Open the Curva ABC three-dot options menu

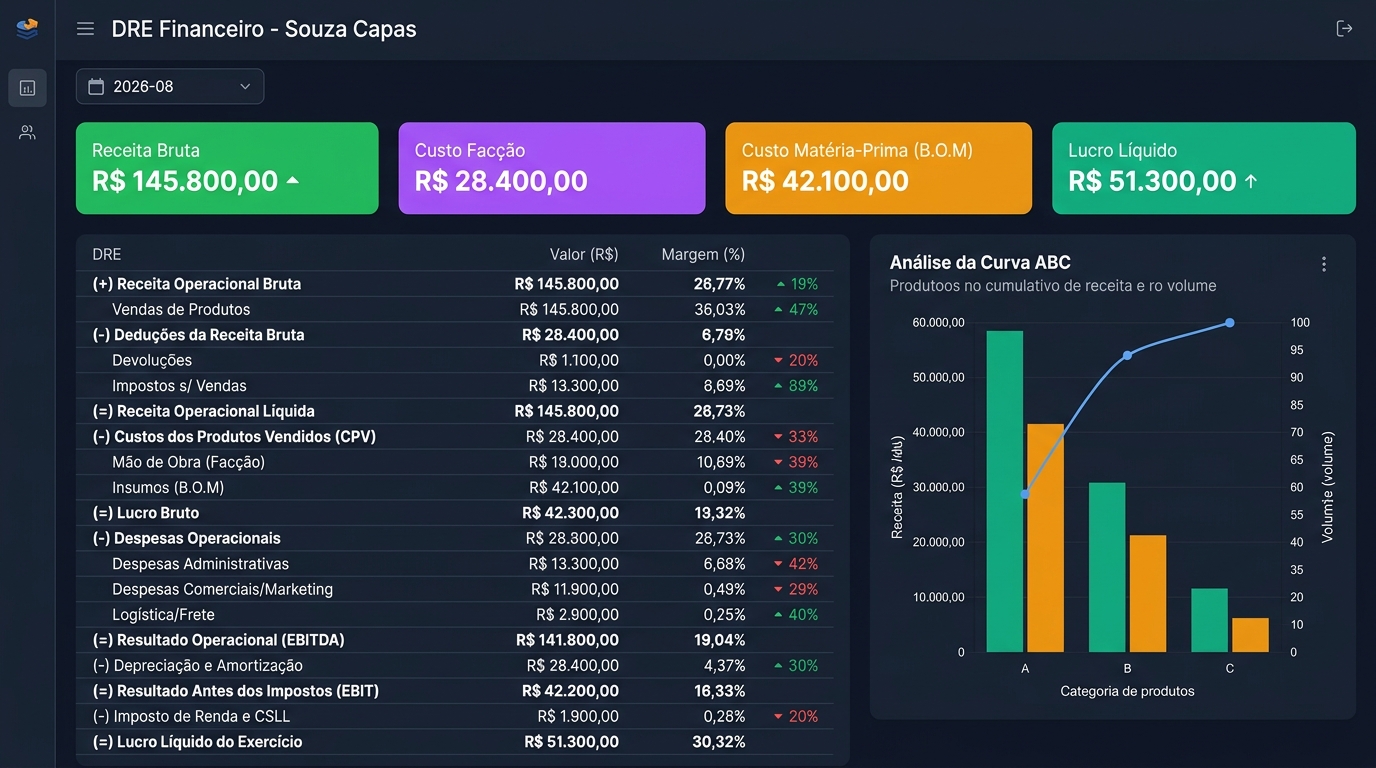pyautogui.click(x=1324, y=264)
